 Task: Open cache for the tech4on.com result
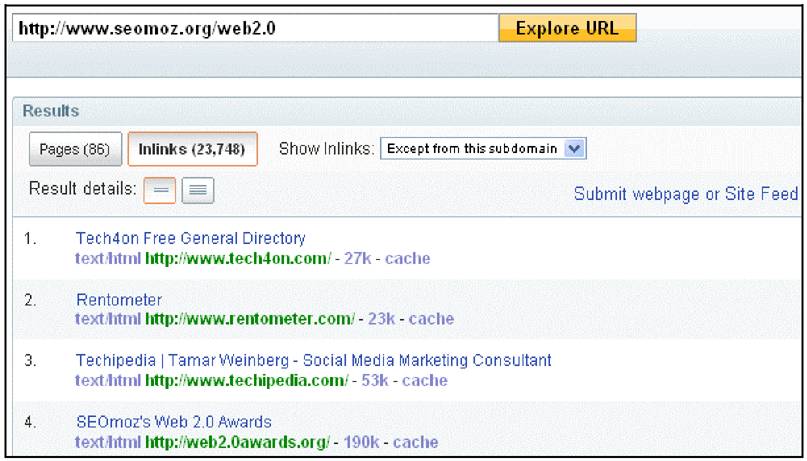[x=407, y=258]
